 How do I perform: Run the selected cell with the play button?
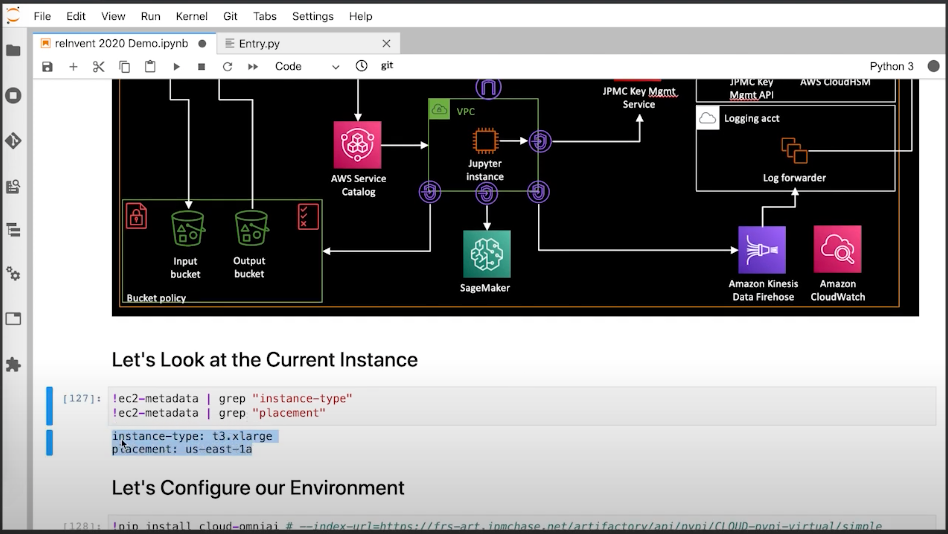[176, 67]
